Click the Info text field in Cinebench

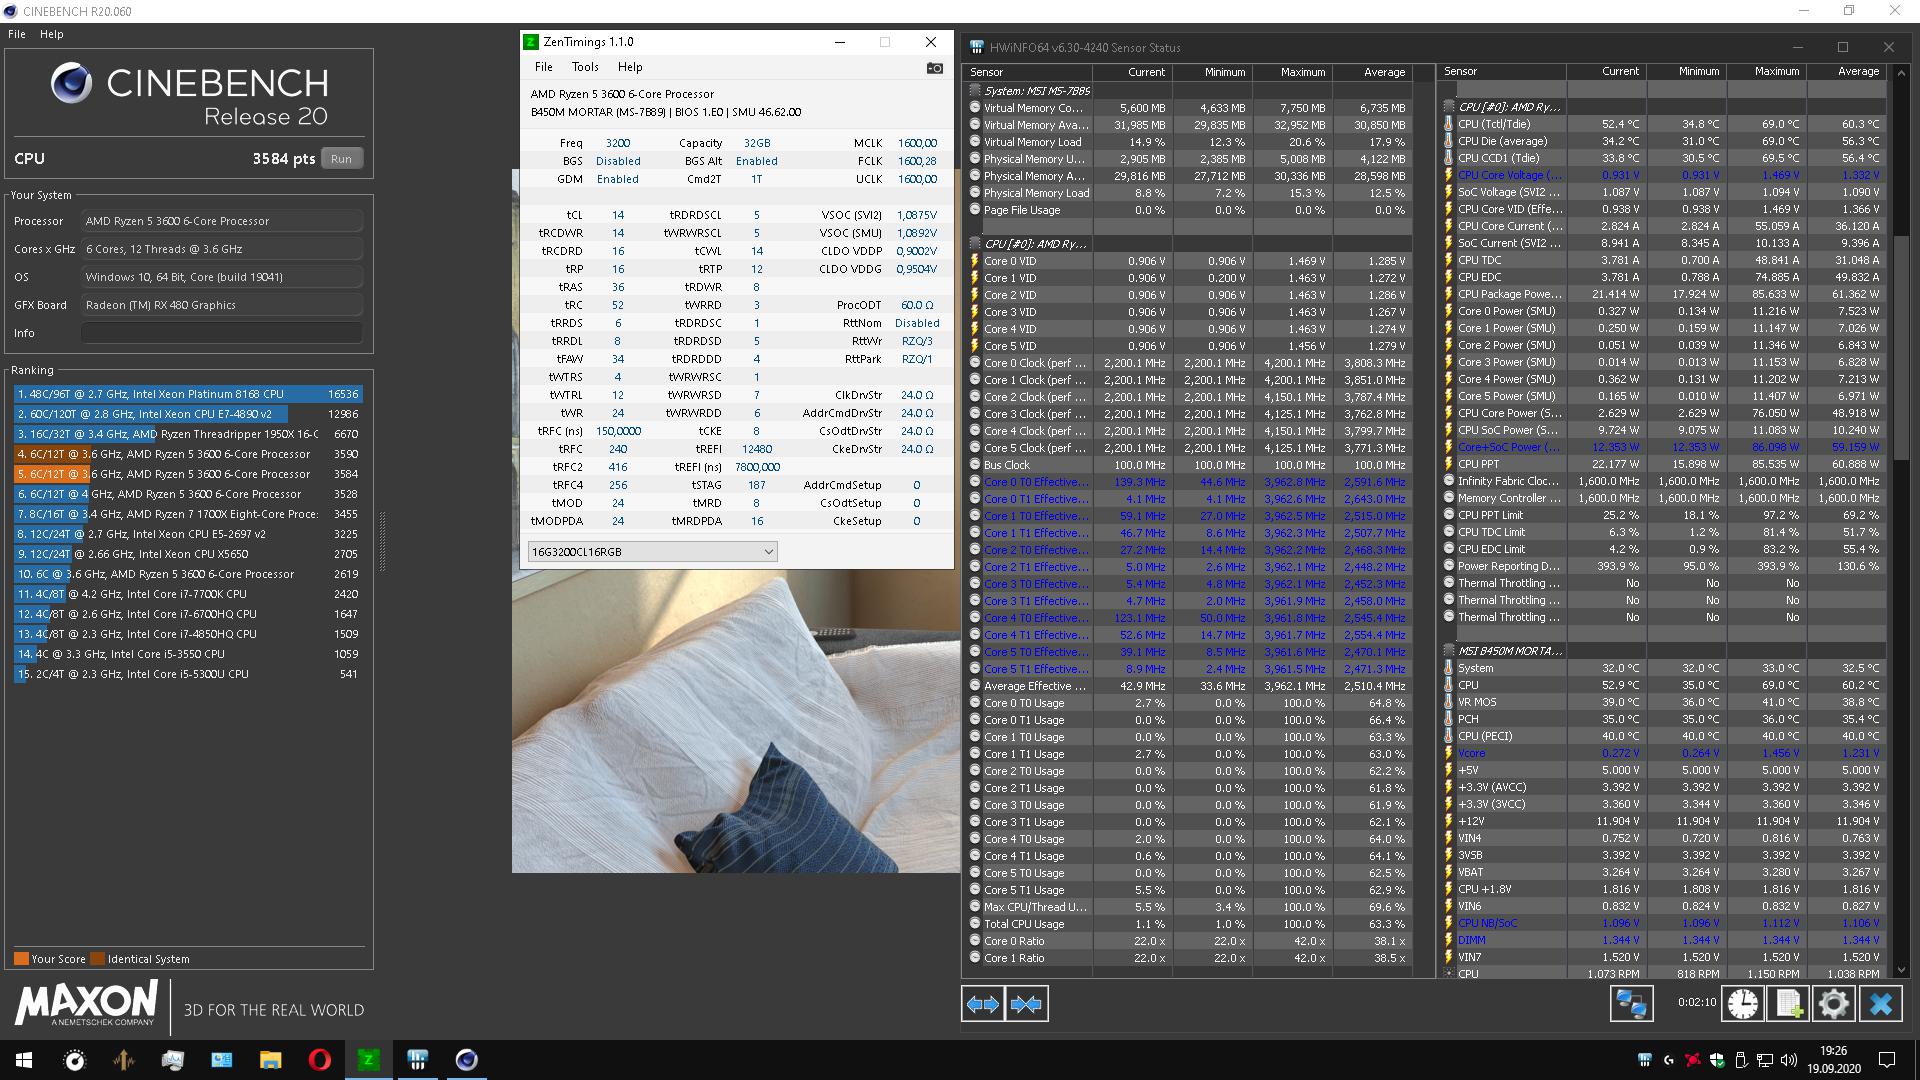pos(221,333)
